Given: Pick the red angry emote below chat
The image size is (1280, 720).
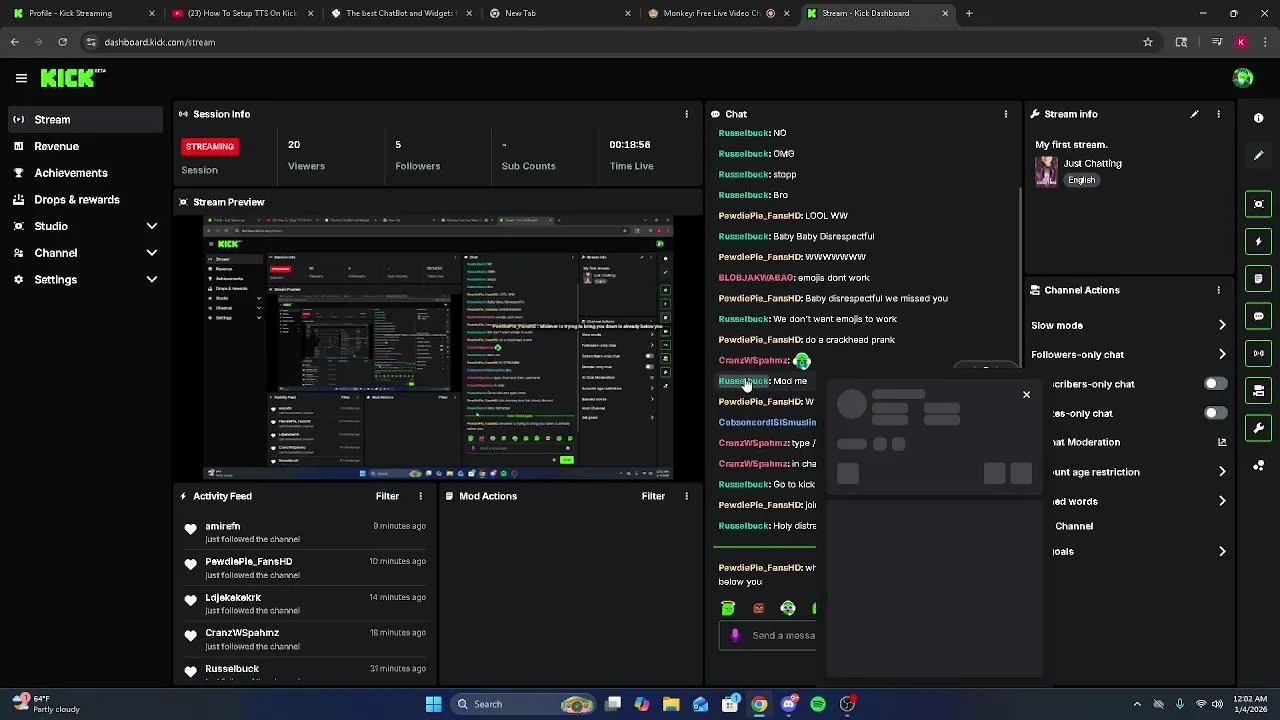Looking at the screenshot, I should (x=758, y=608).
